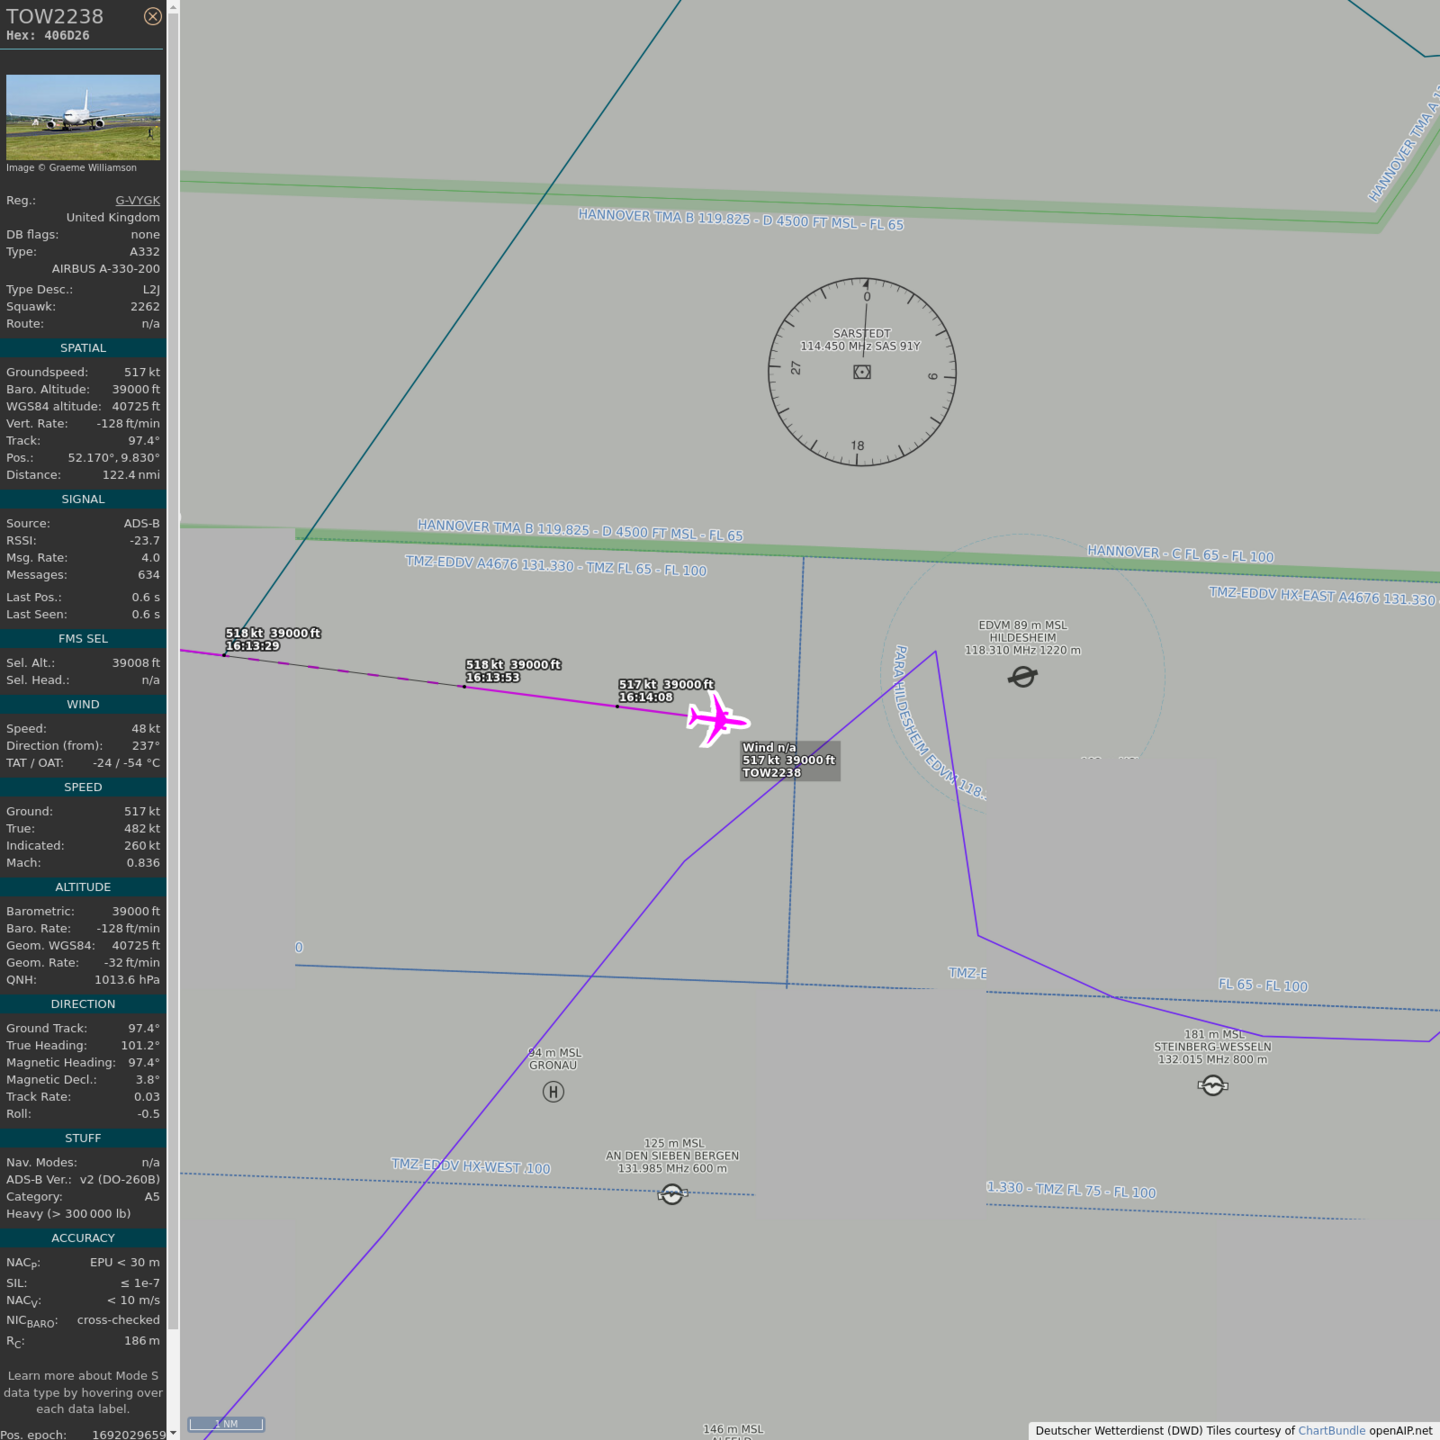Click the Steinberg-Wesseln glider site symbol
The height and width of the screenshot is (1440, 1440).
1212,1085
